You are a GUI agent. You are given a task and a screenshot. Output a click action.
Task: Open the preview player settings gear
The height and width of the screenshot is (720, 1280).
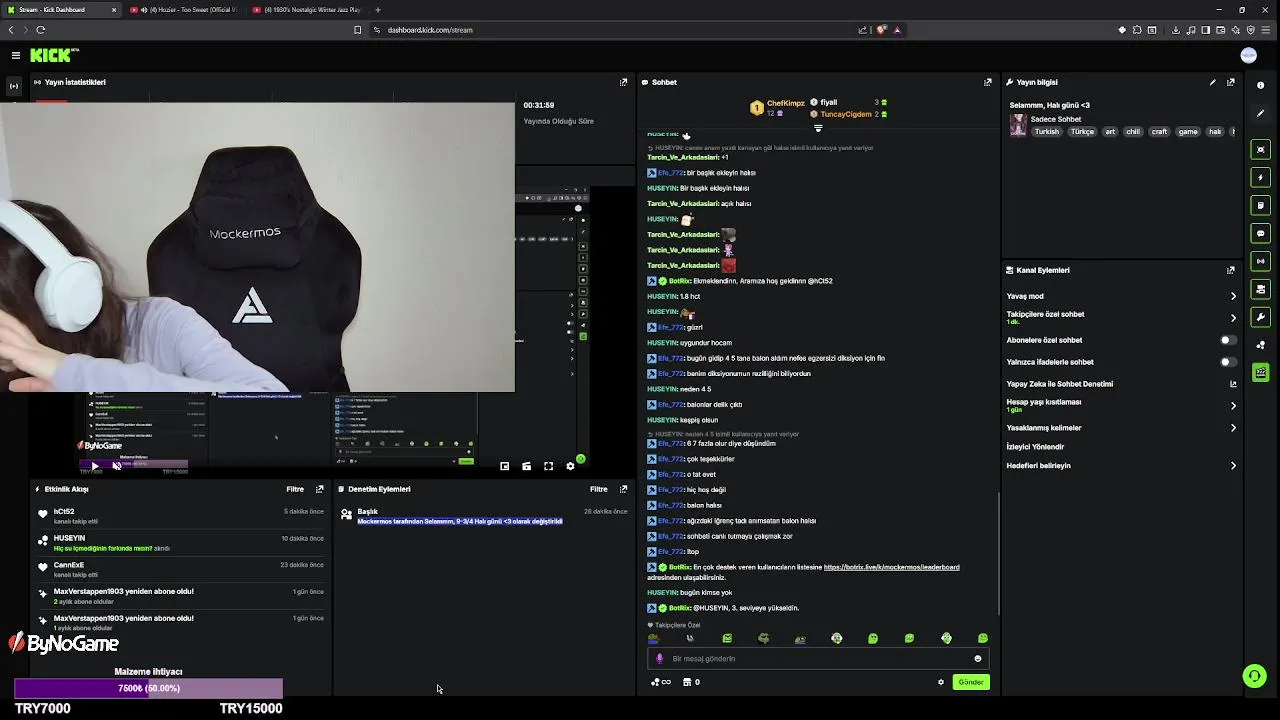[x=570, y=466]
